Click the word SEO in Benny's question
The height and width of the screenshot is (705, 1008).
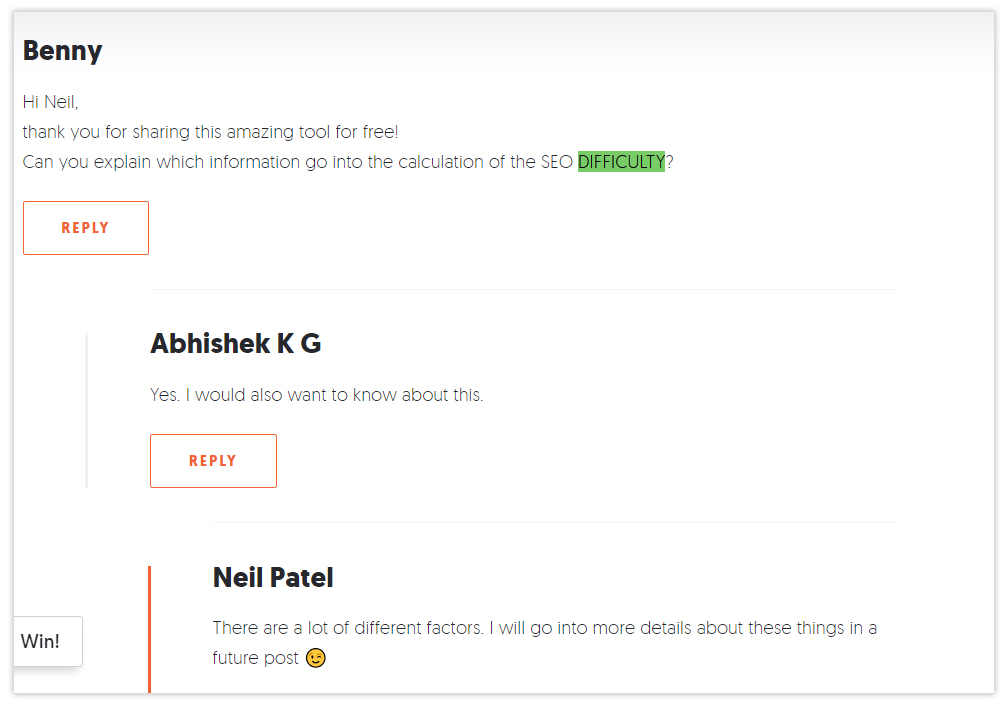[x=558, y=161]
